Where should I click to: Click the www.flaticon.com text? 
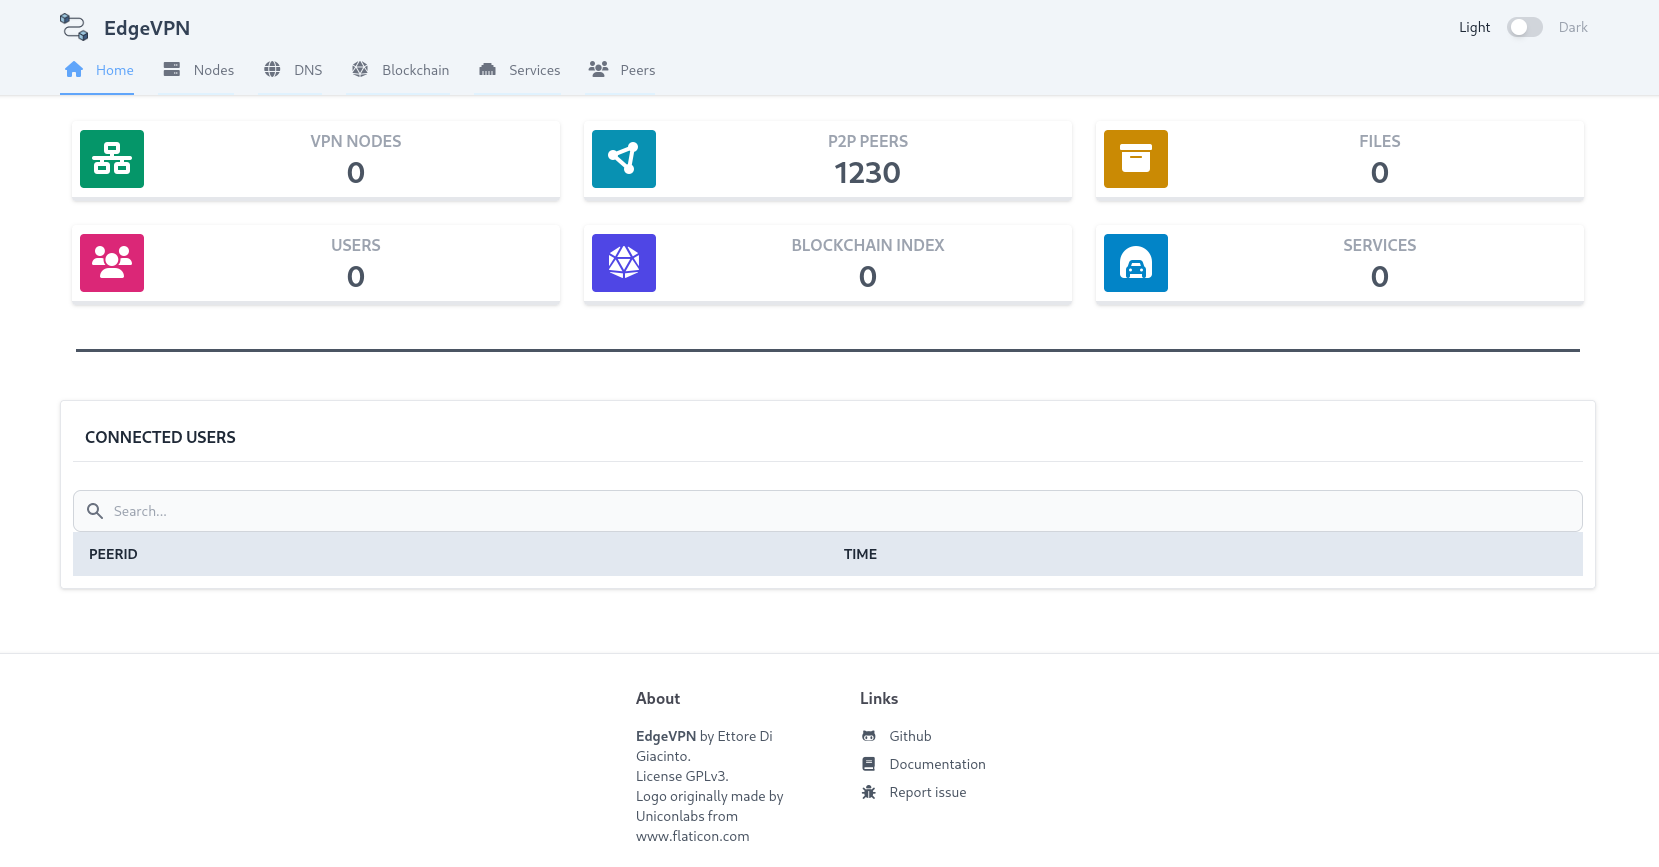[x=692, y=836]
